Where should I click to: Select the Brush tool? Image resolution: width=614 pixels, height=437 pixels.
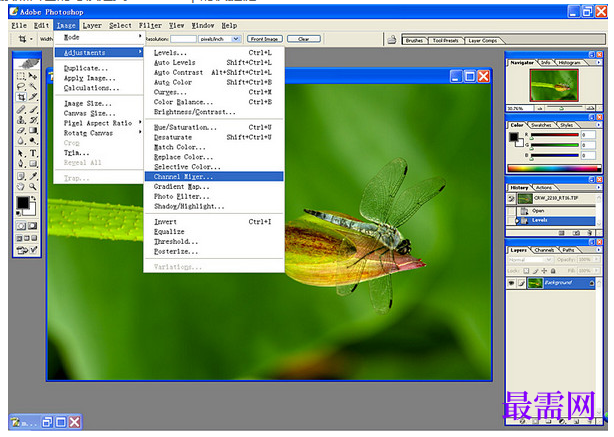pyautogui.click(x=33, y=109)
